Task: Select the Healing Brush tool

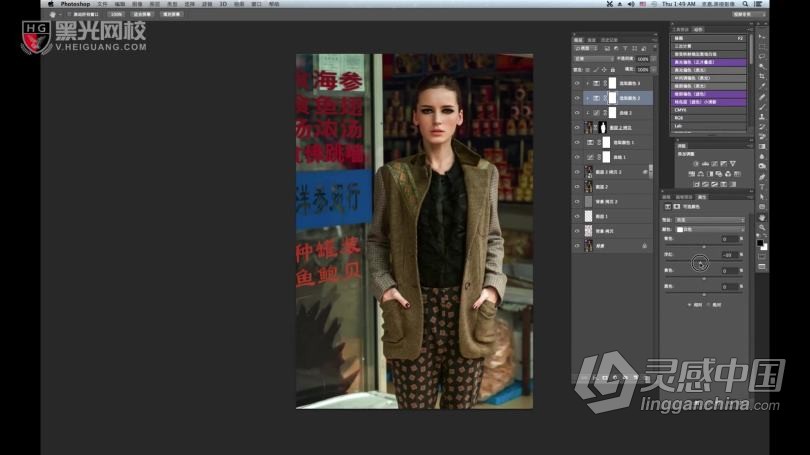Action: (762, 97)
